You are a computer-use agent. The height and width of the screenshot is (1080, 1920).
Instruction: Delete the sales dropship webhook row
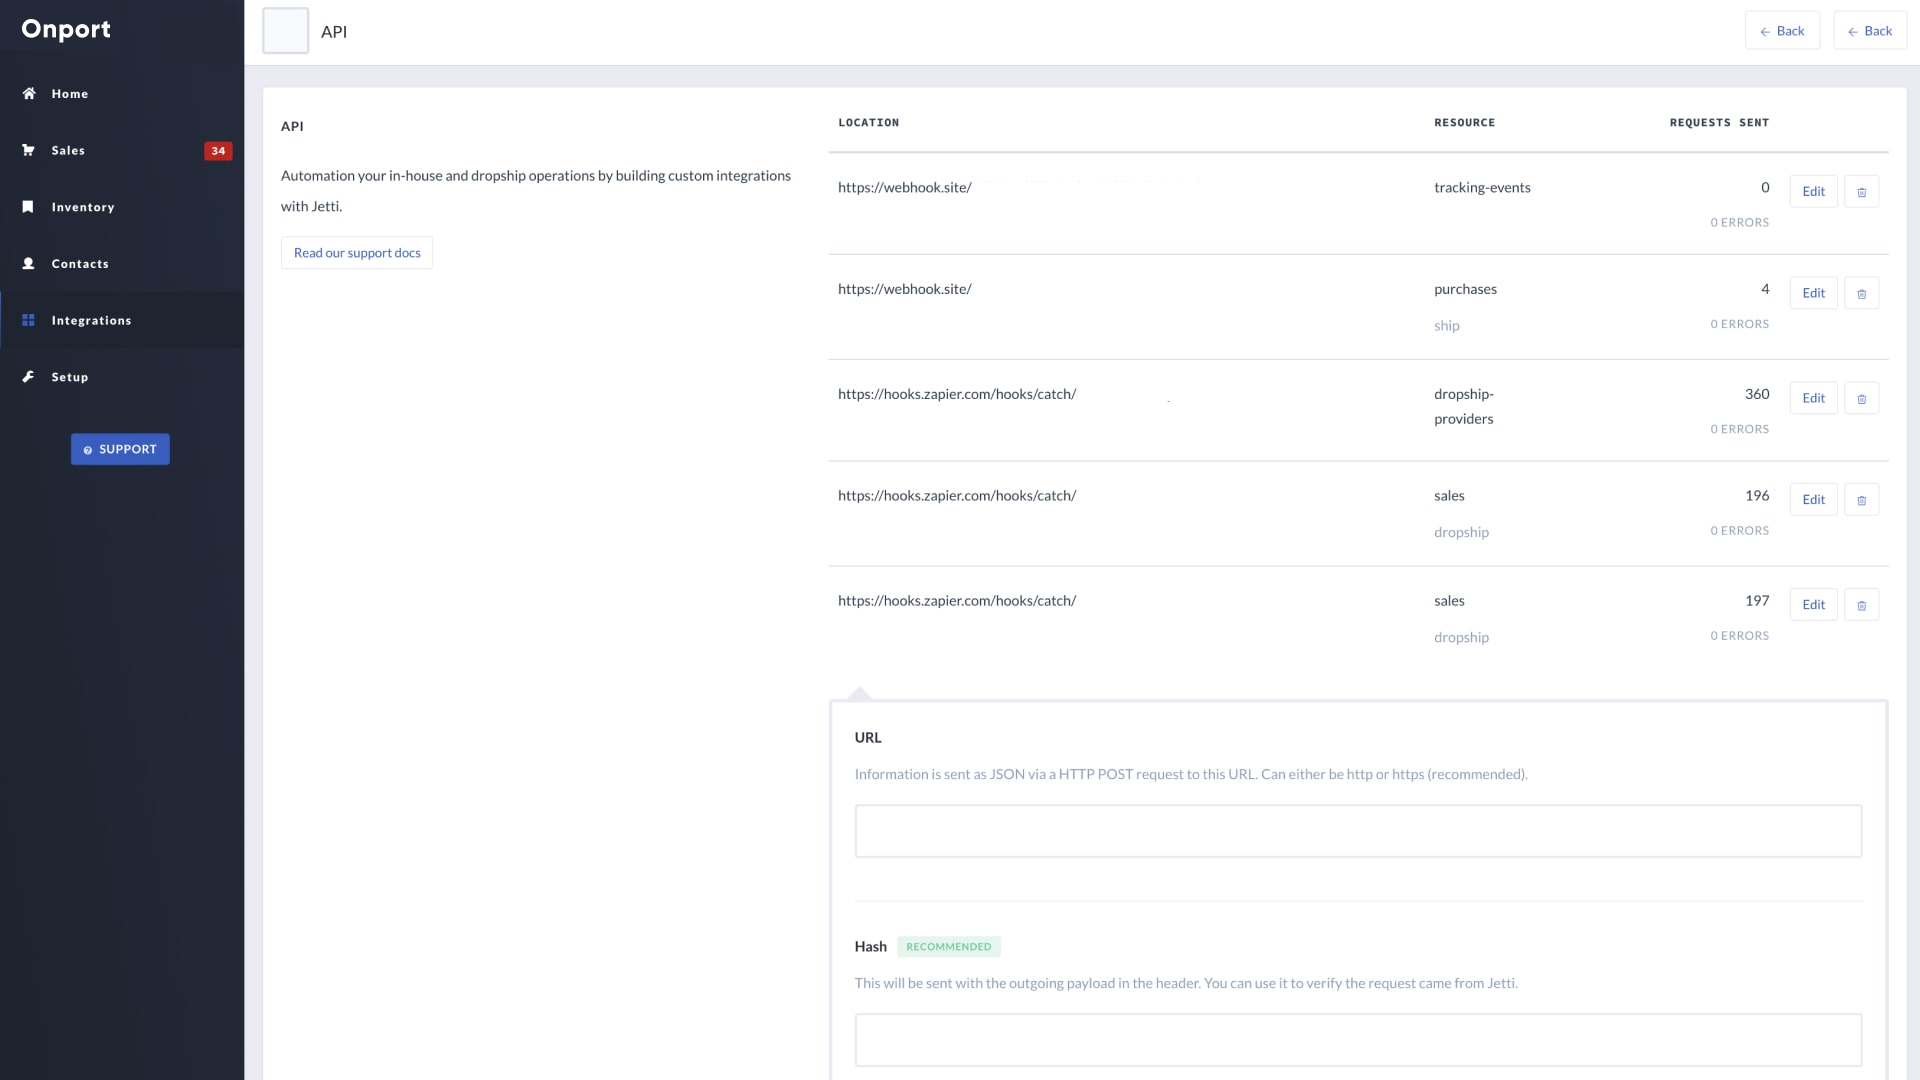pos(1861,498)
